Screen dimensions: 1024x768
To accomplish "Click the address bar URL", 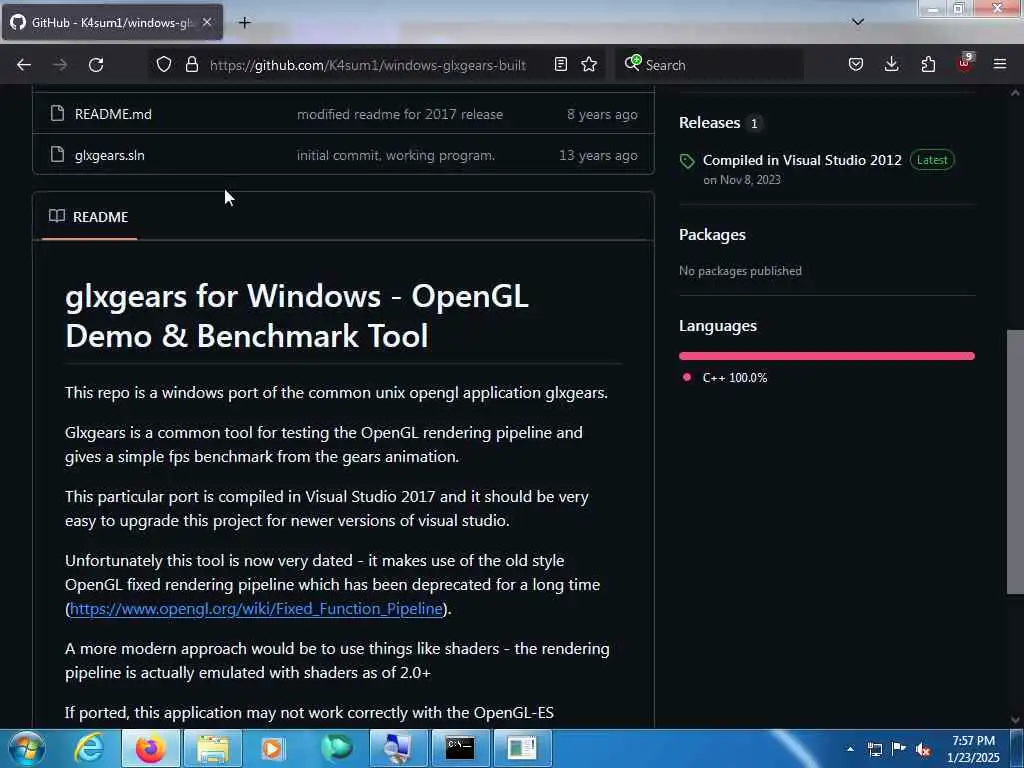I will [x=368, y=65].
